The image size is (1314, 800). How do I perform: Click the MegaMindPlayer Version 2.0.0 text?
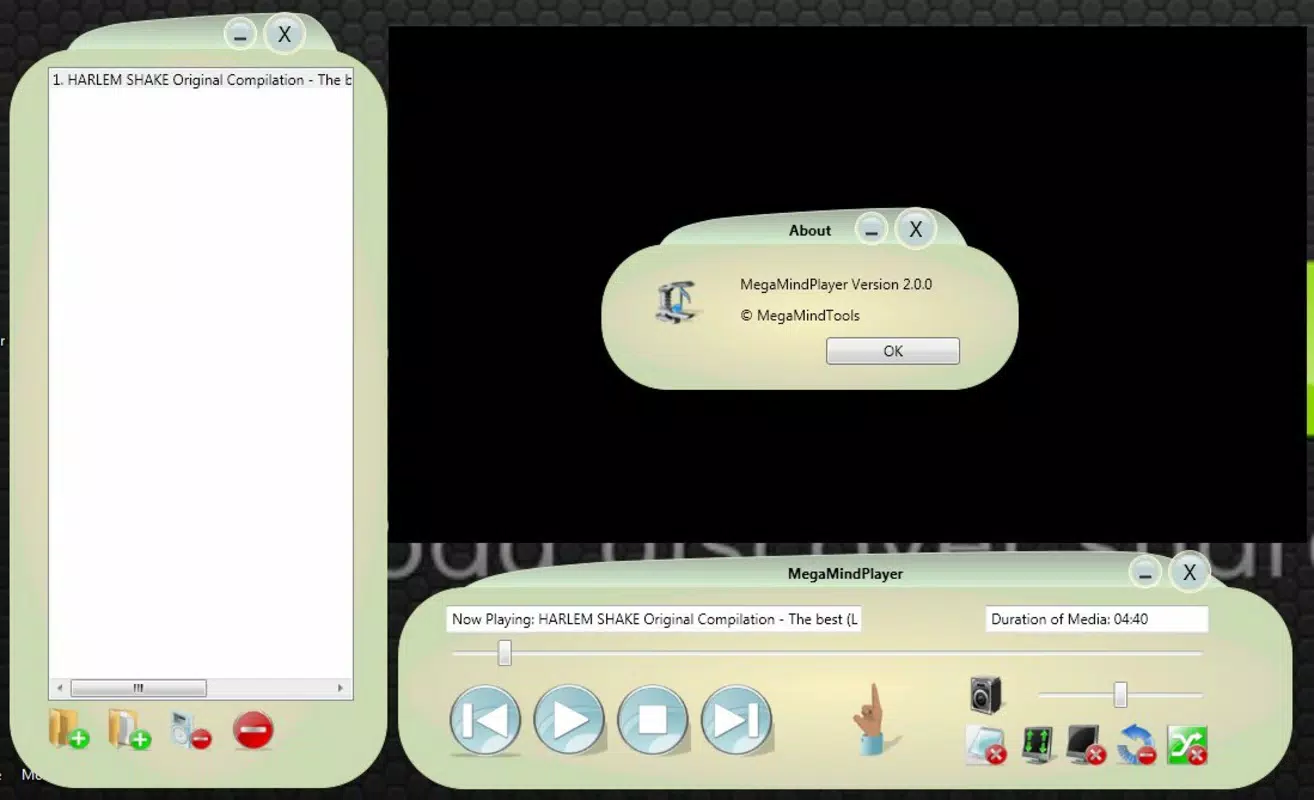coord(836,284)
